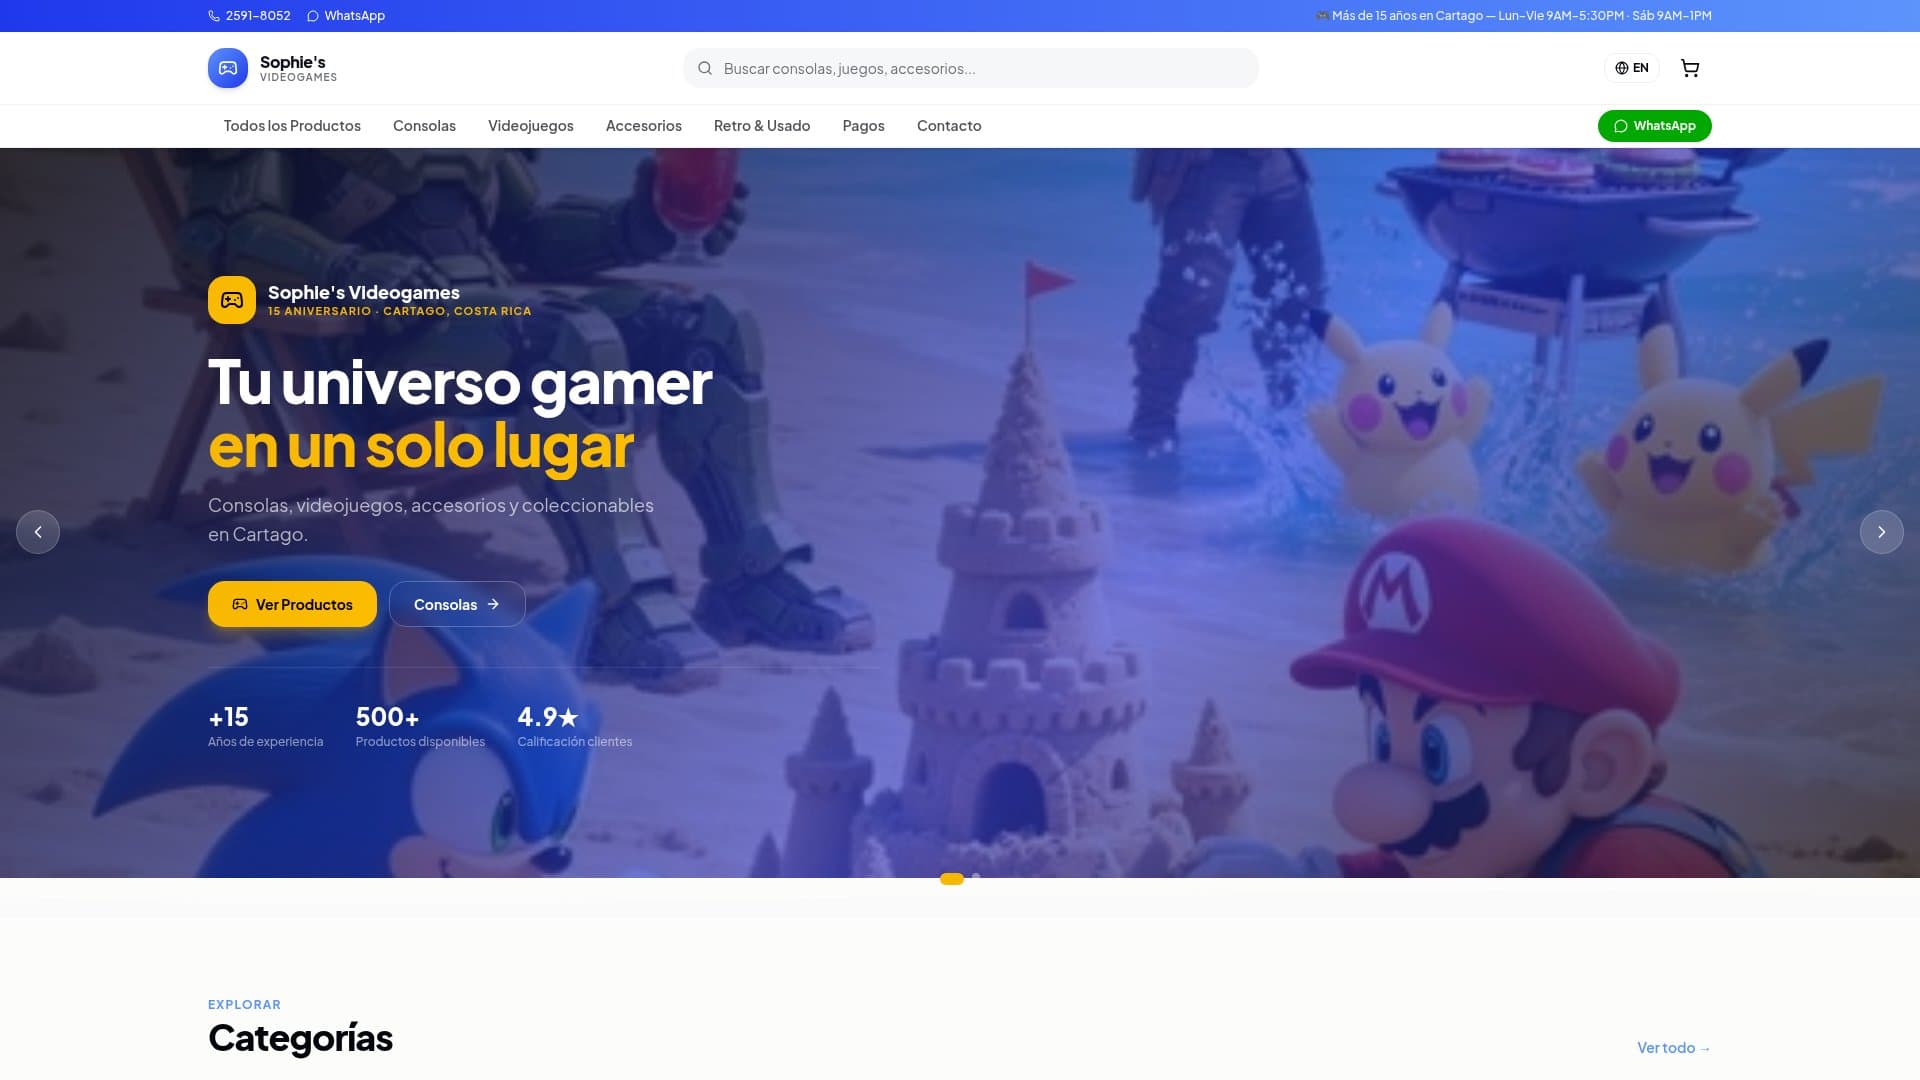The width and height of the screenshot is (1920, 1080).
Task: Open WhatsApp link in top bar
Action: (346, 16)
